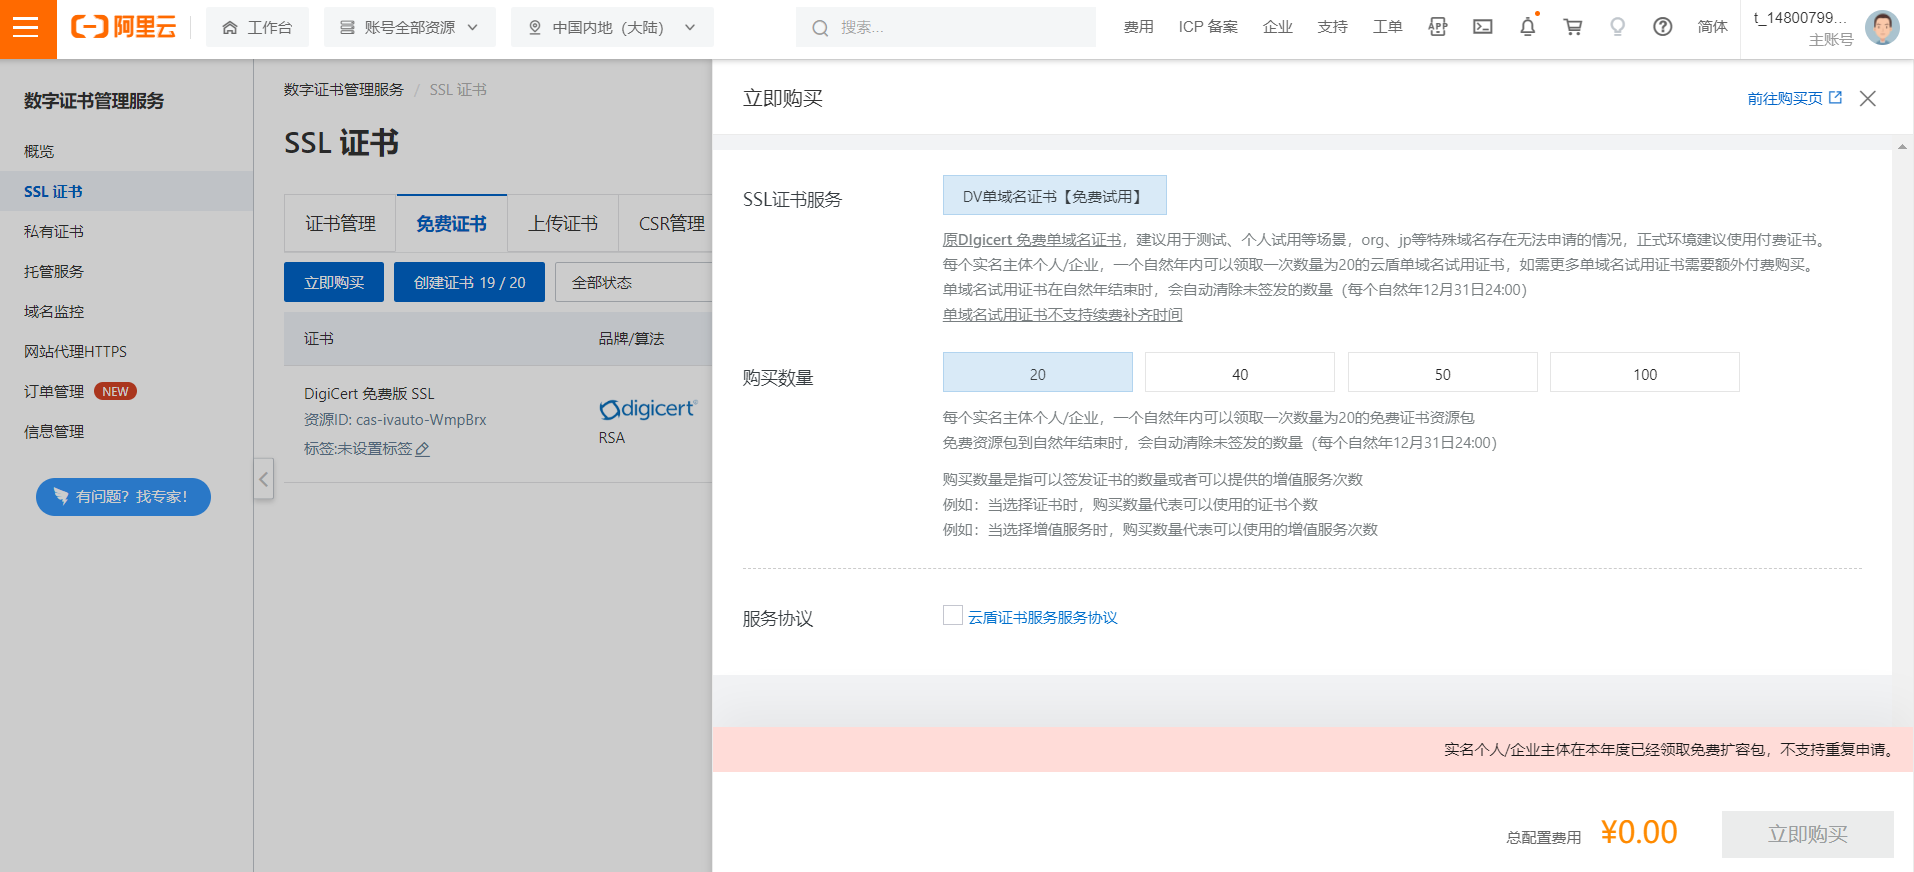Open the orange hamburger main menu

(x=28, y=28)
